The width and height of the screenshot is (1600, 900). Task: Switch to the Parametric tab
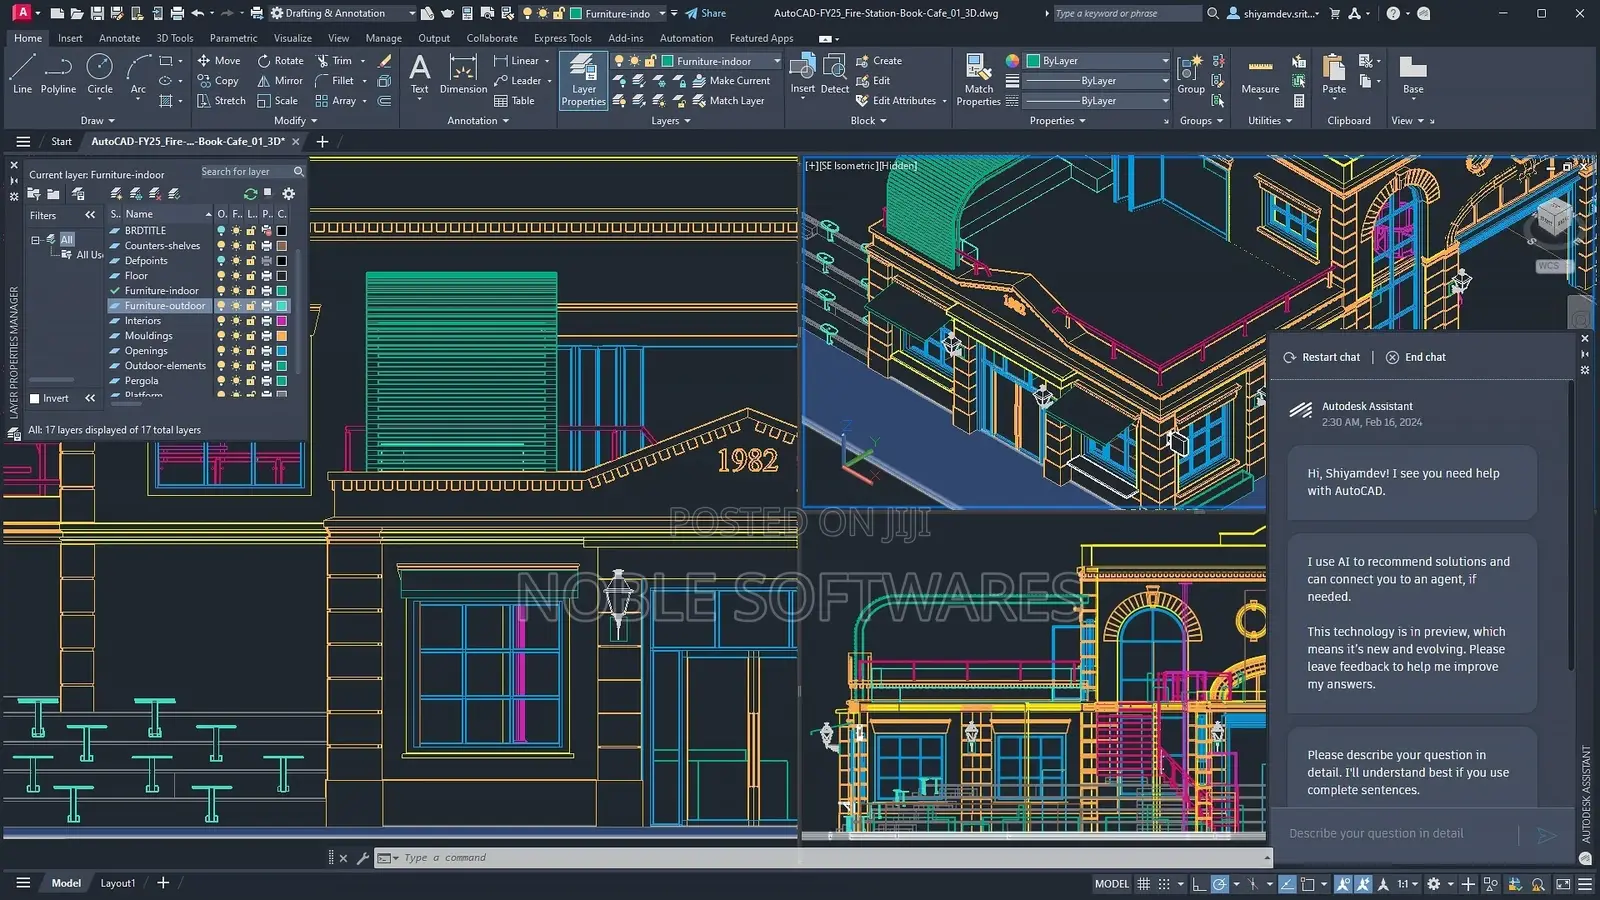click(233, 38)
